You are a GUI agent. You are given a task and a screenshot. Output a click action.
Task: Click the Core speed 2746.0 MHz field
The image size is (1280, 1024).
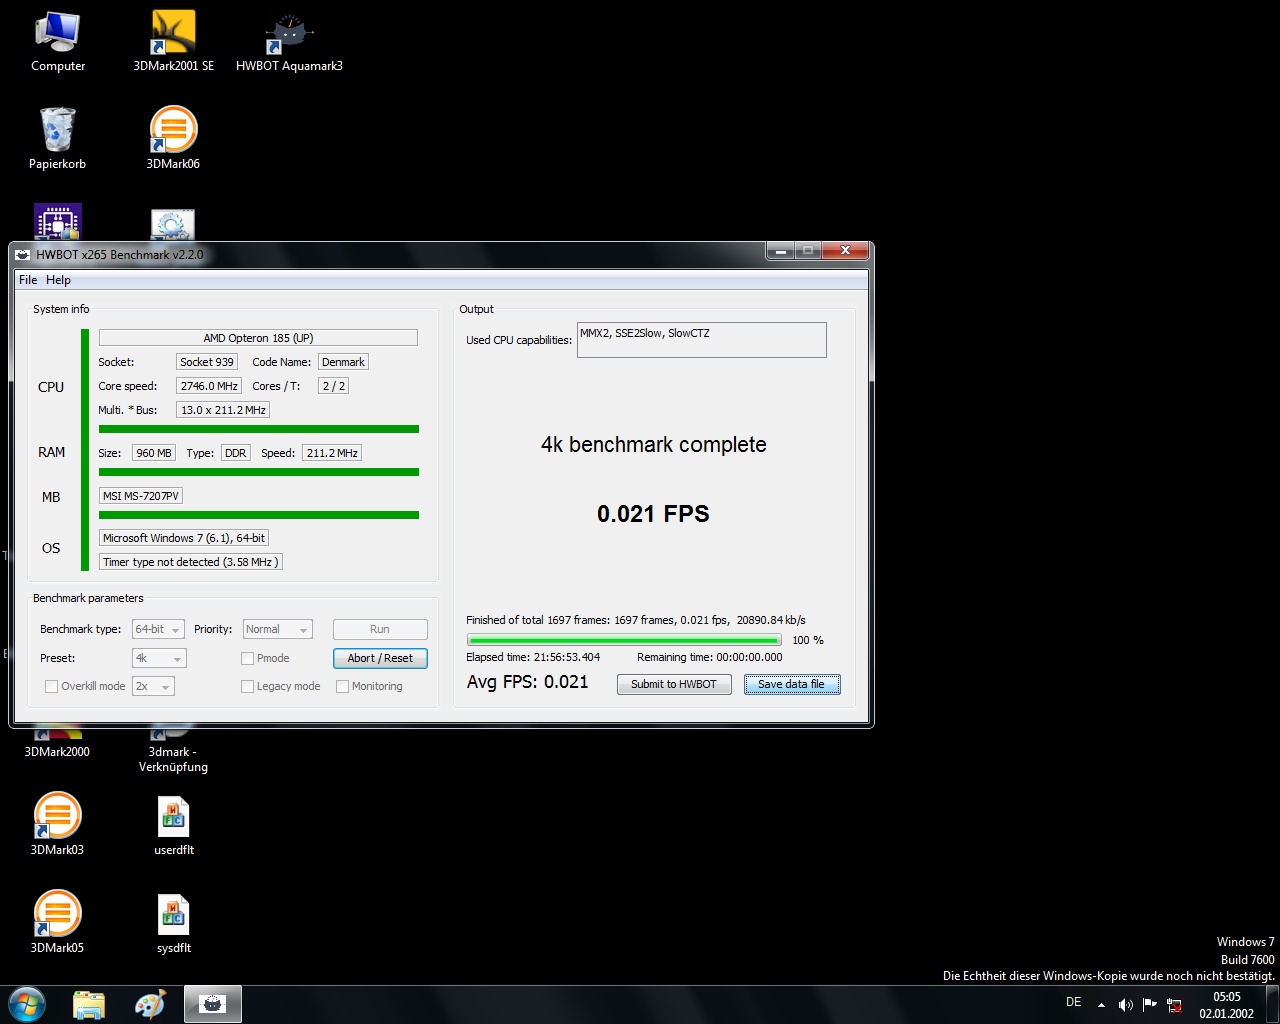pyautogui.click(x=209, y=386)
